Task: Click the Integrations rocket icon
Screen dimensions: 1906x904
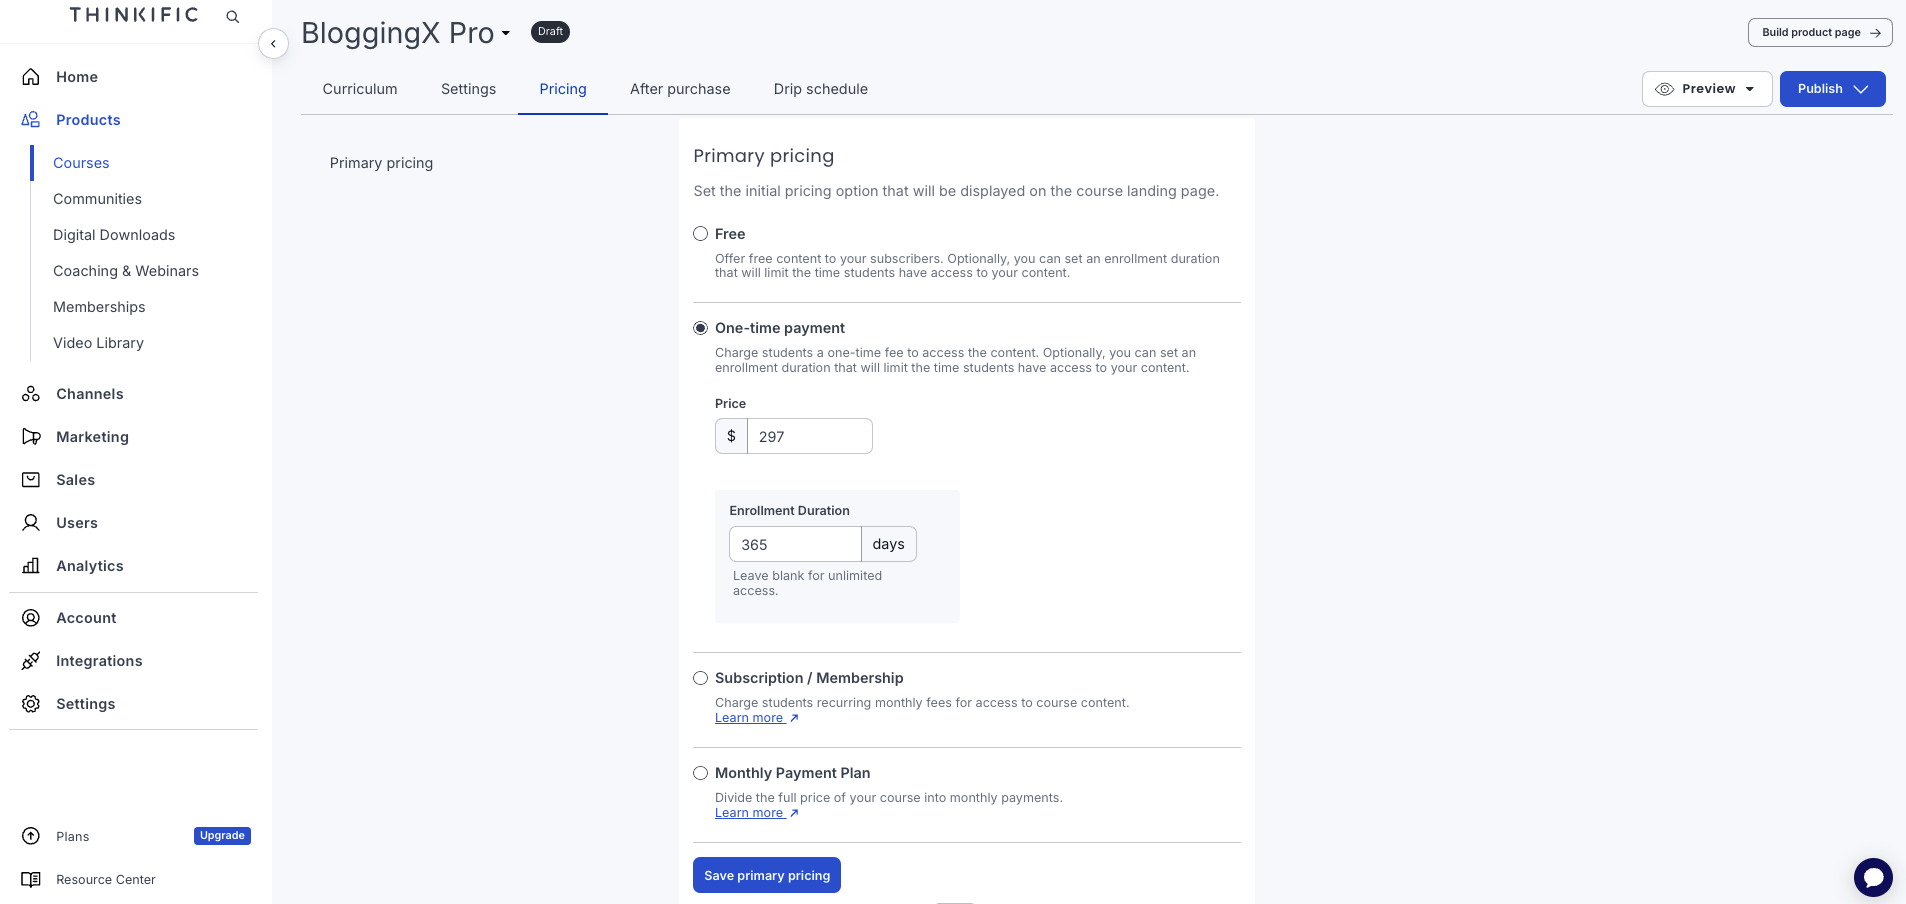Action: tap(31, 661)
